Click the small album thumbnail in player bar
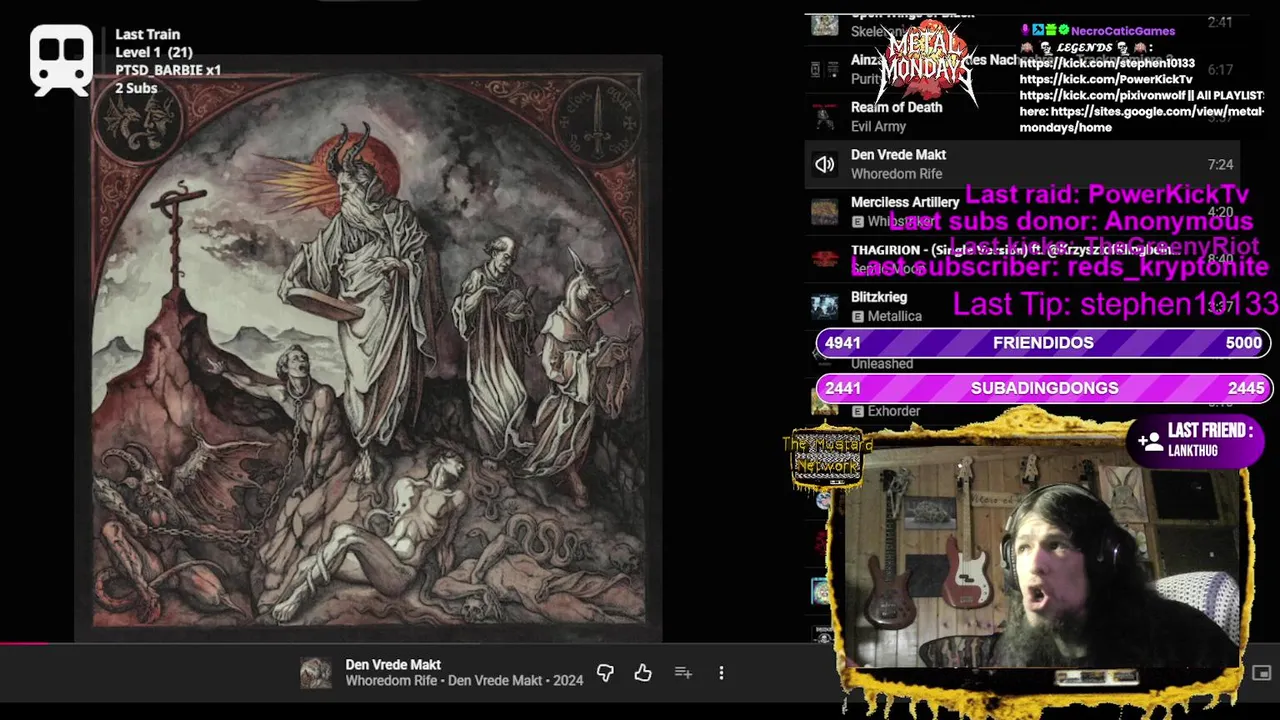 (x=316, y=673)
